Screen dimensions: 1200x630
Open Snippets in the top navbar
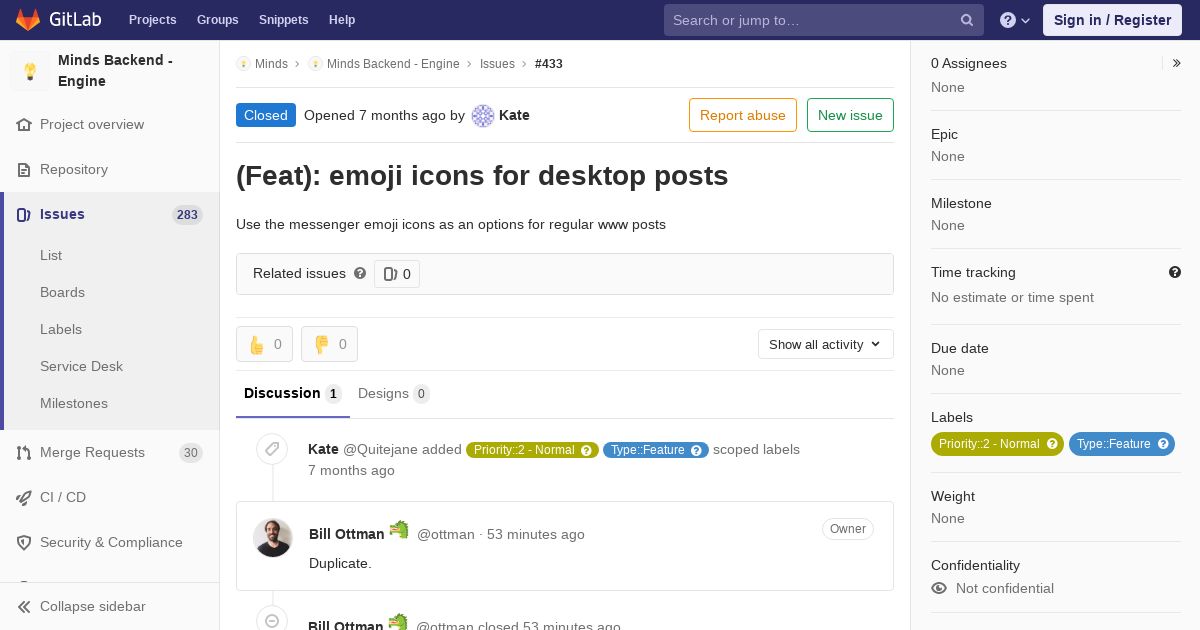(x=284, y=20)
